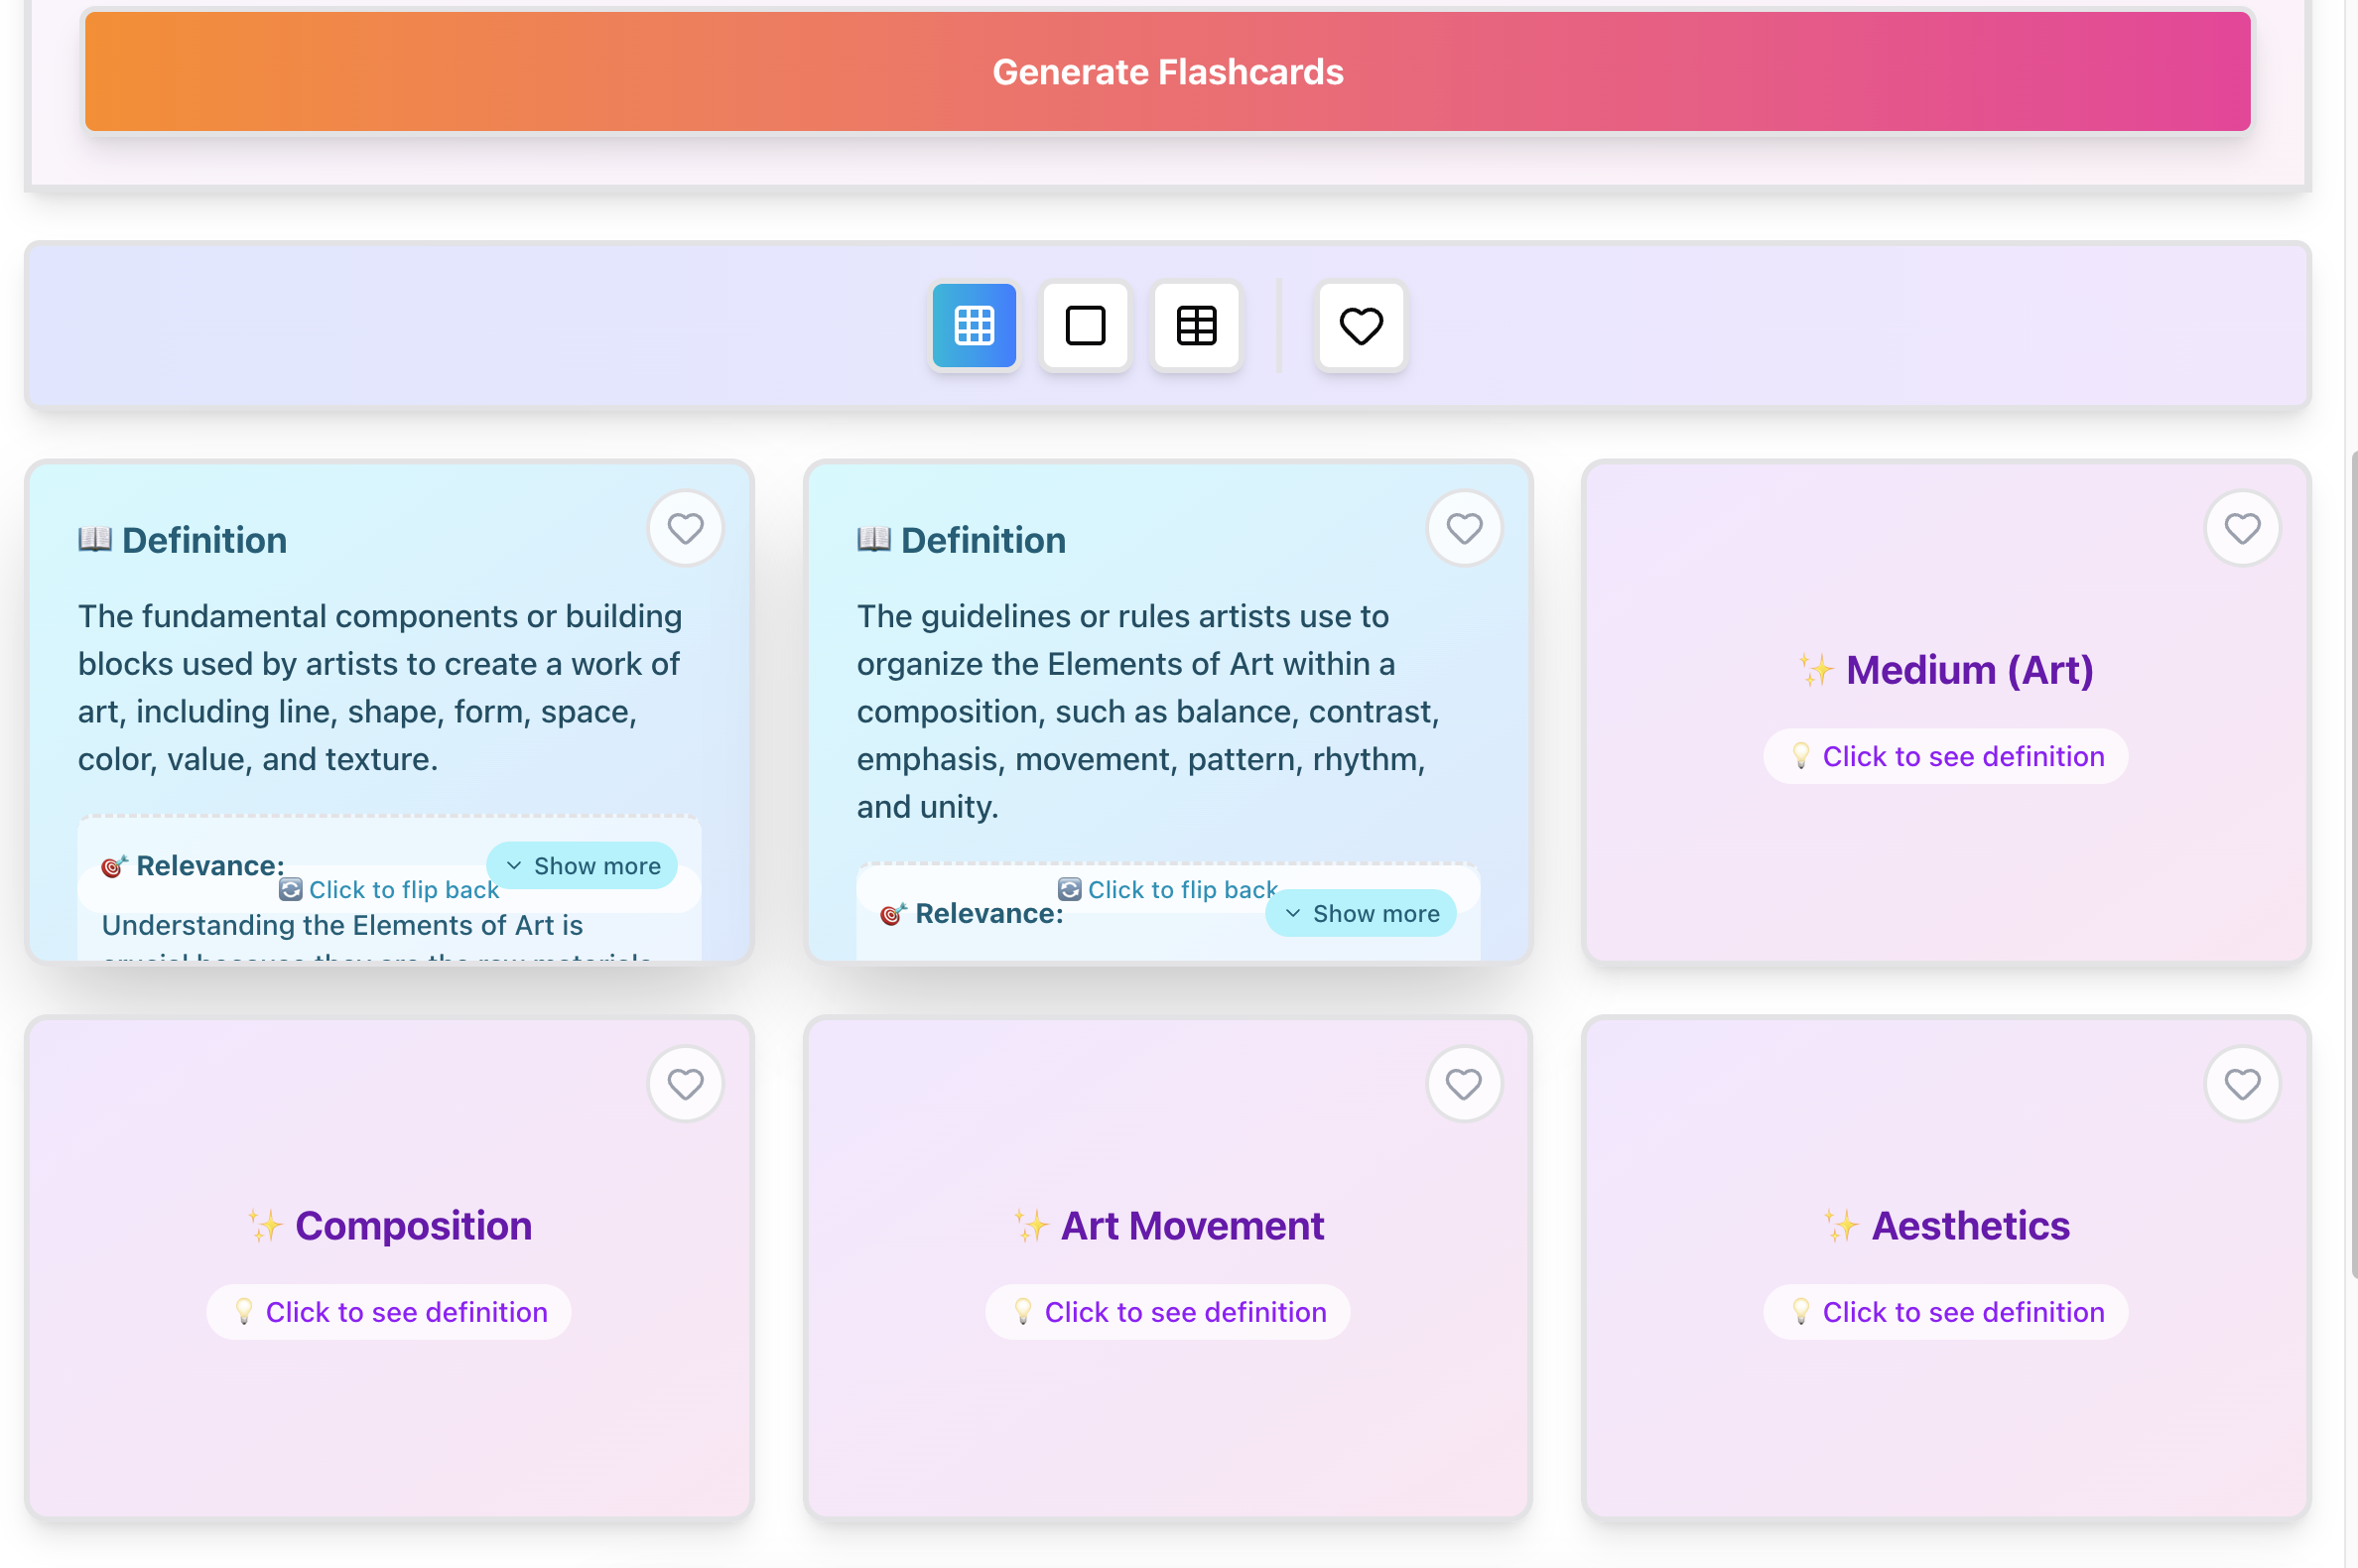Flip back the second definition card
The image size is (2358, 1568).
coord(1167,890)
